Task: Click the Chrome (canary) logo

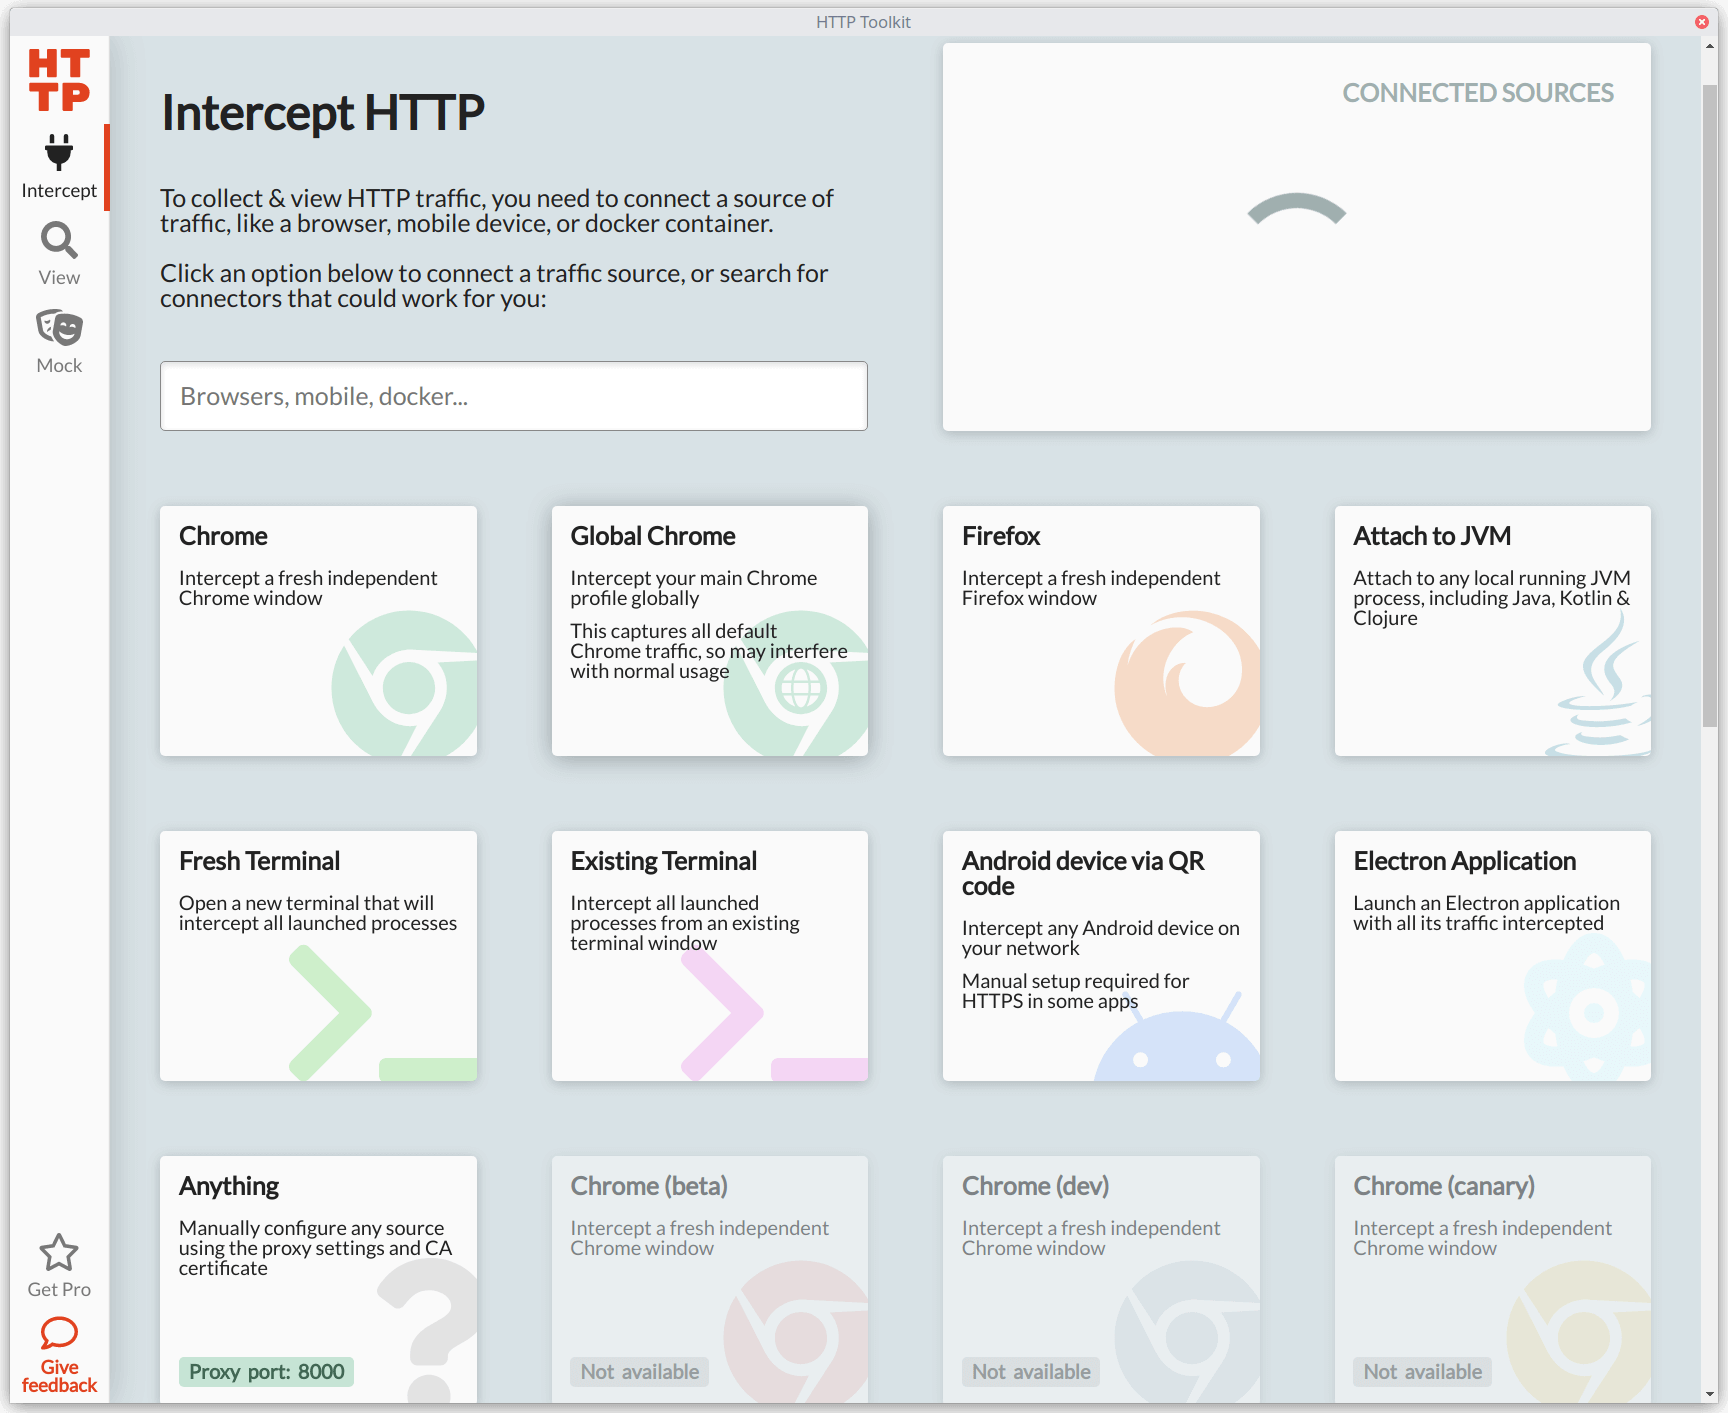Action: [x=1580, y=1332]
